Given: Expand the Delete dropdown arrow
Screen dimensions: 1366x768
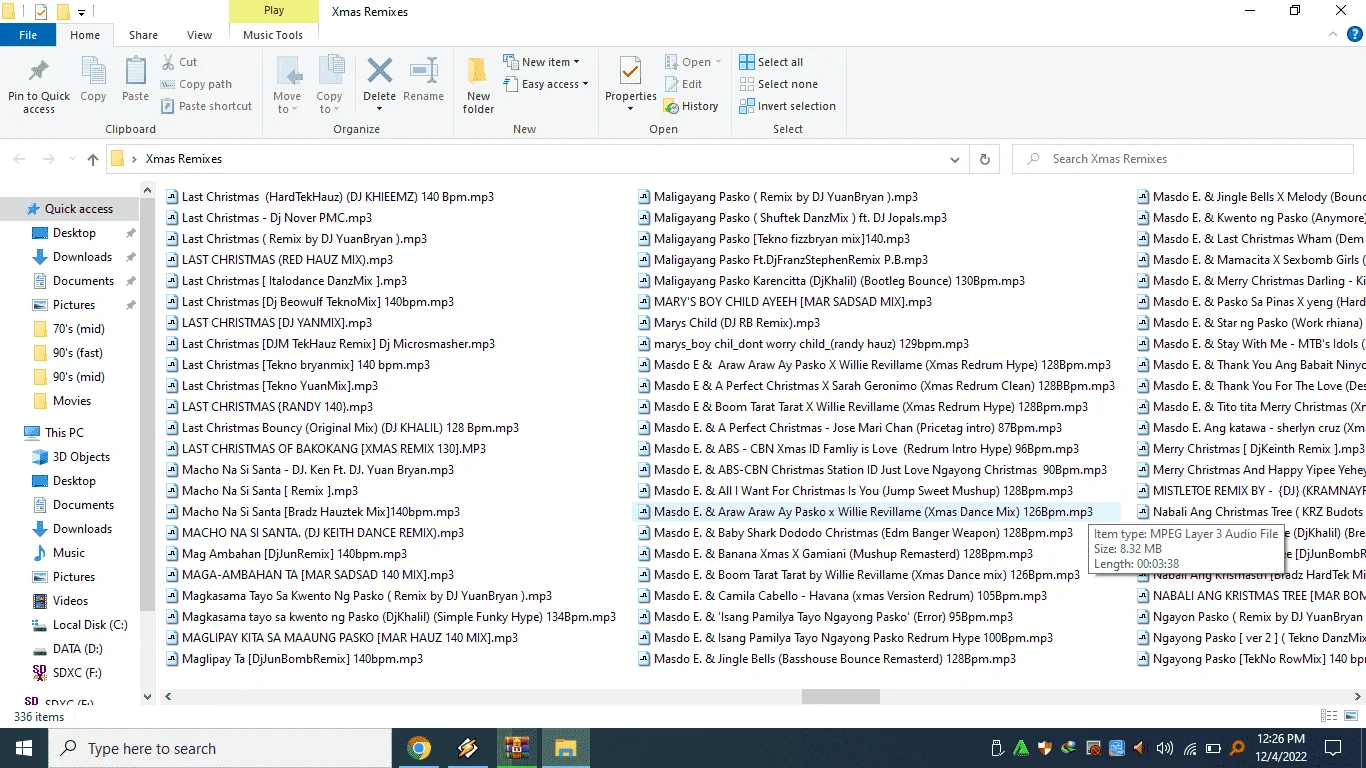Looking at the screenshot, I should click(379, 109).
